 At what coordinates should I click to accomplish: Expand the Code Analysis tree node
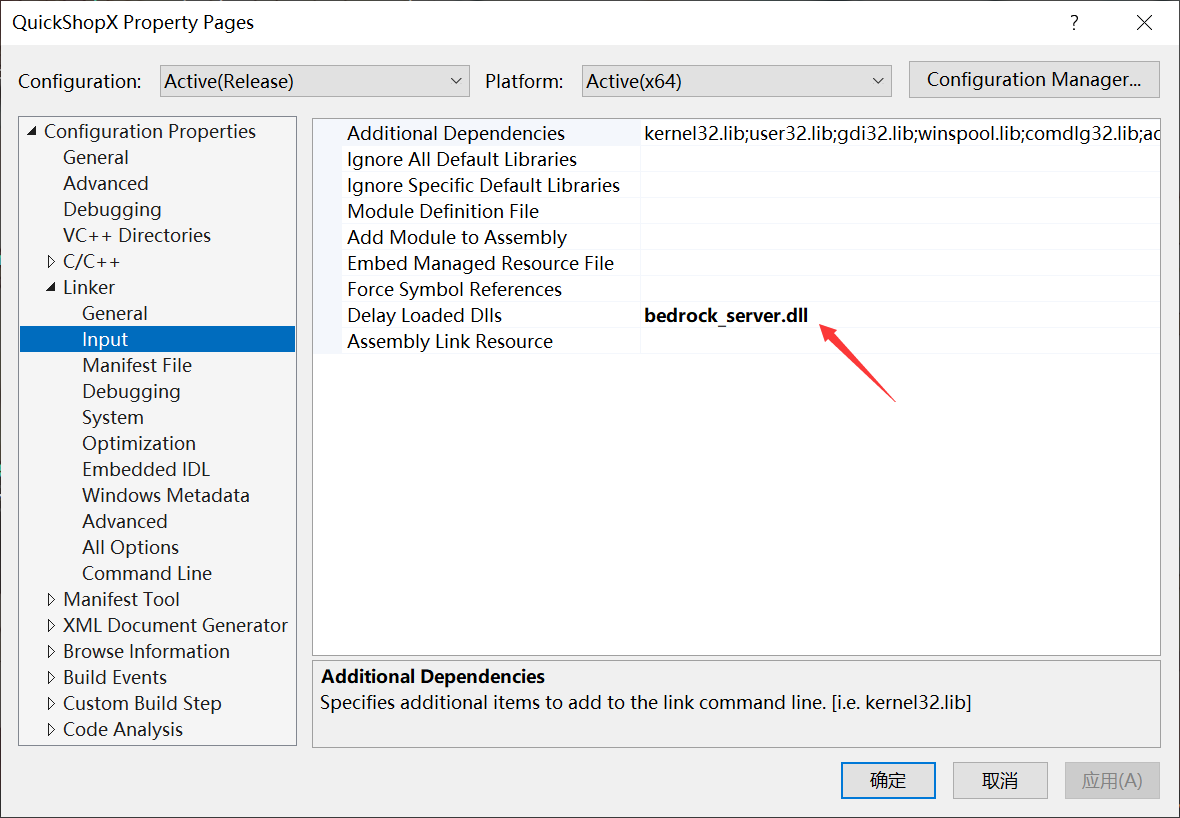51,729
